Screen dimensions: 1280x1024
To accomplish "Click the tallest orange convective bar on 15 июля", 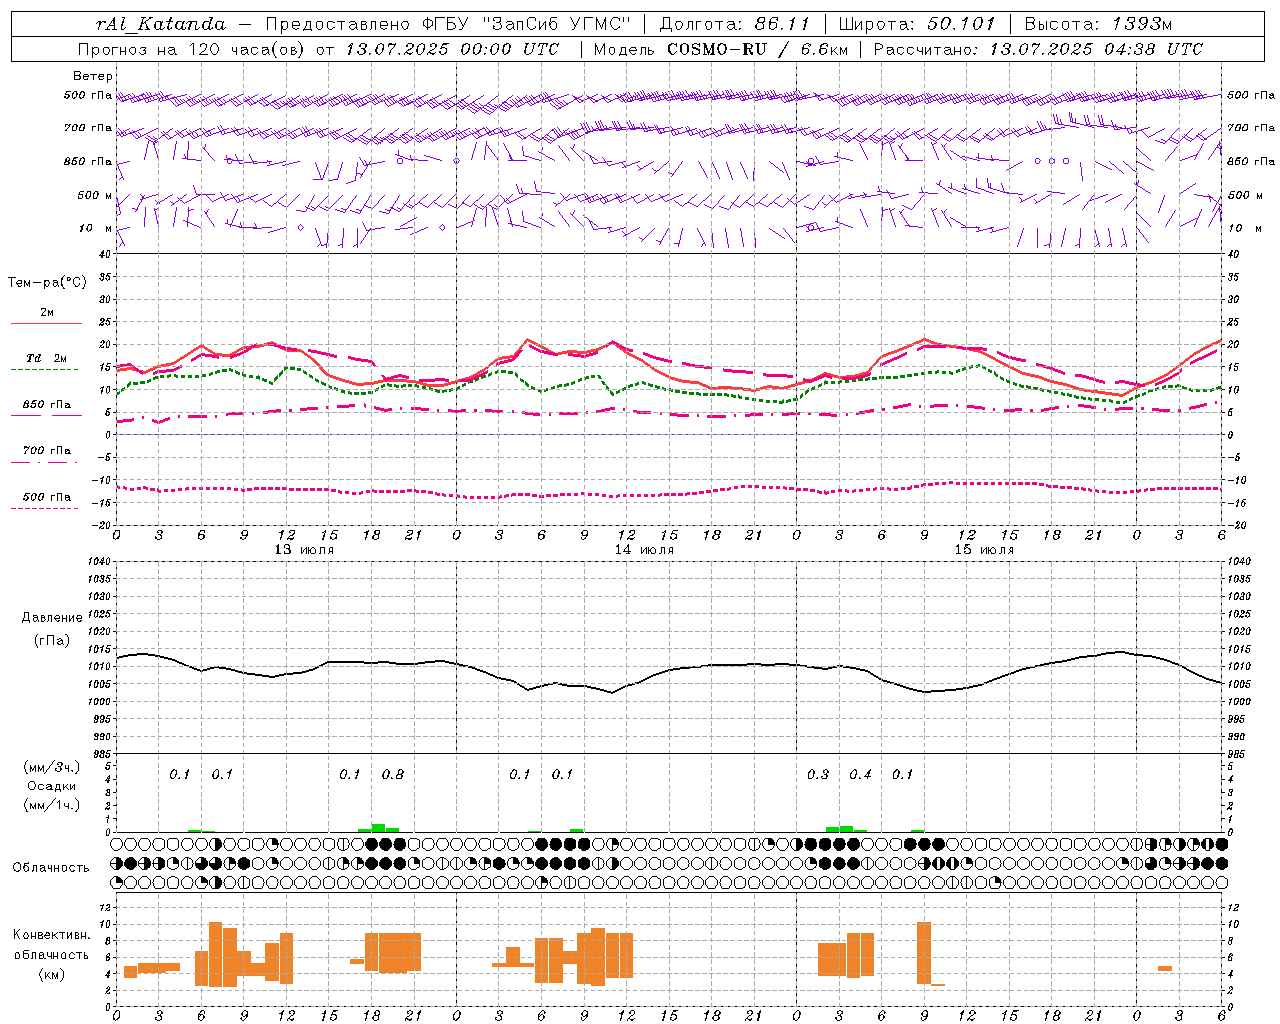I will 924,953.
